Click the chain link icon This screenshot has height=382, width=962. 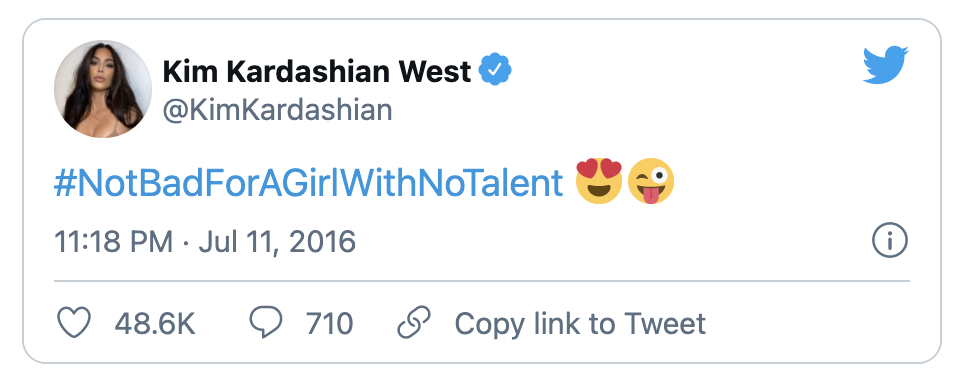coord(414,323)
